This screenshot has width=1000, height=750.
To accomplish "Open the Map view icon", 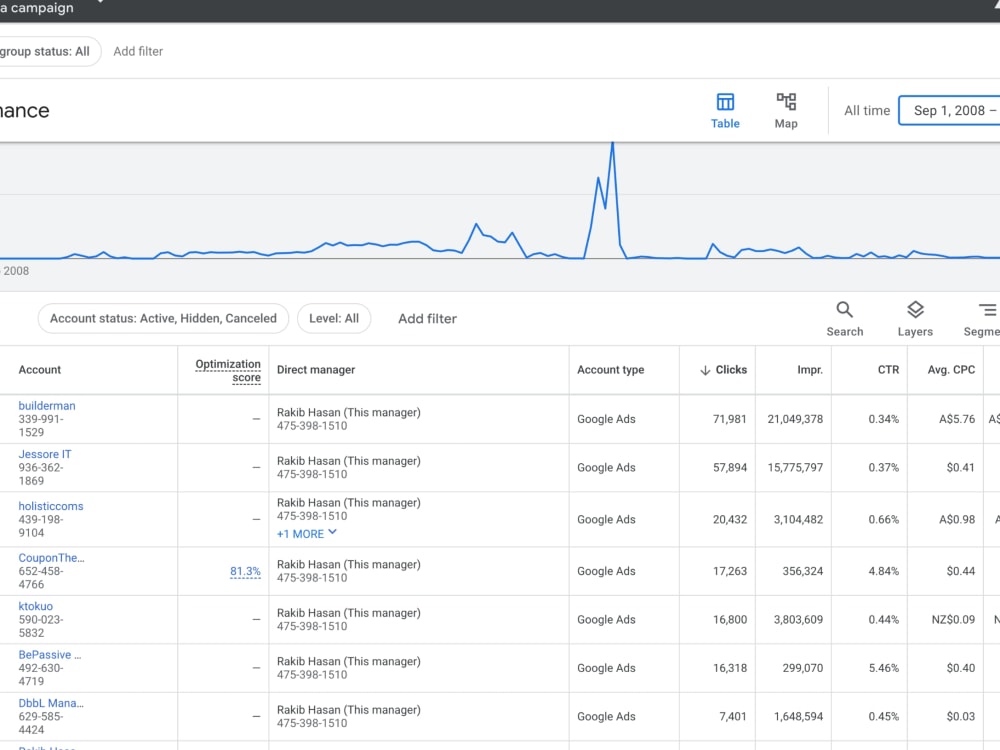I will 786,101.
